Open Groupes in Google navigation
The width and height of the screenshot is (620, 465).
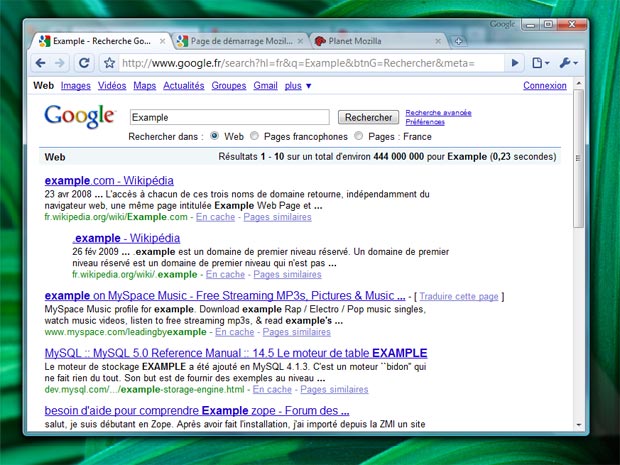[x=229, y=86]
